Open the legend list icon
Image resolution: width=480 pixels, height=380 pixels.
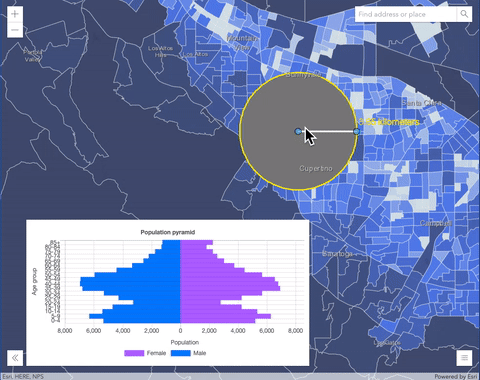point(464,358)
